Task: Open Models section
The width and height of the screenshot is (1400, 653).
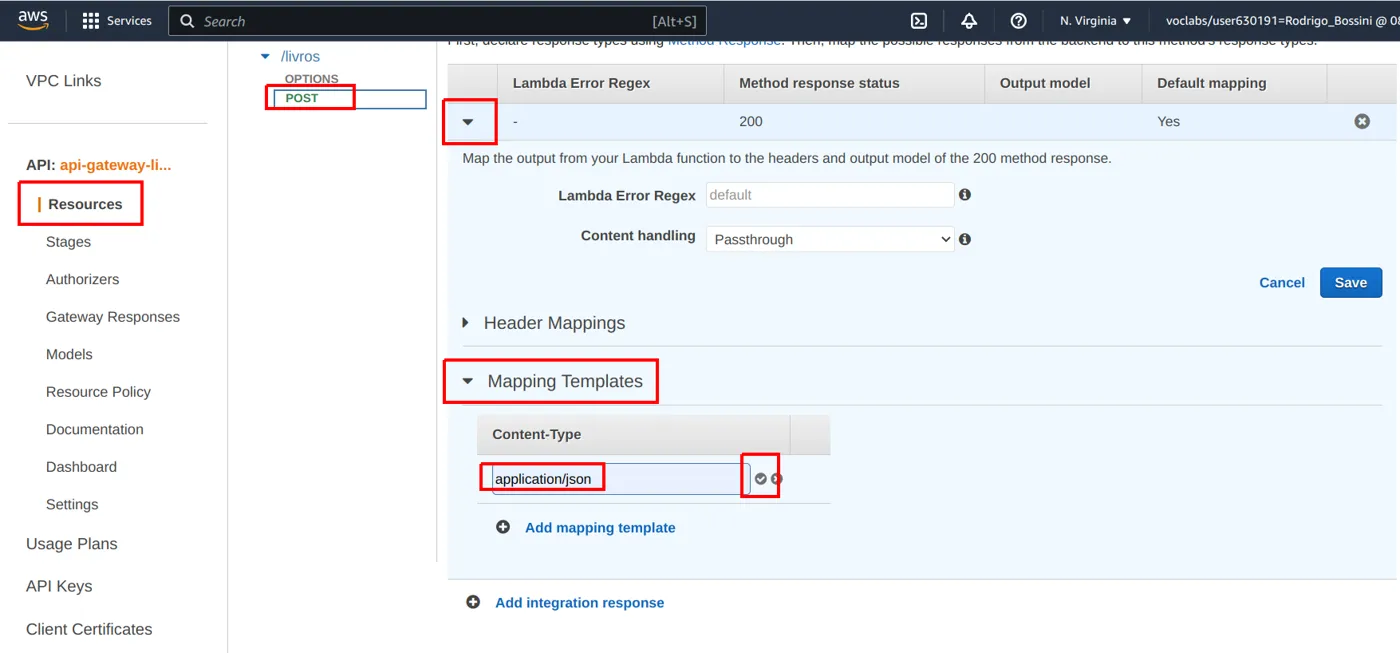Action: point(69,354)
